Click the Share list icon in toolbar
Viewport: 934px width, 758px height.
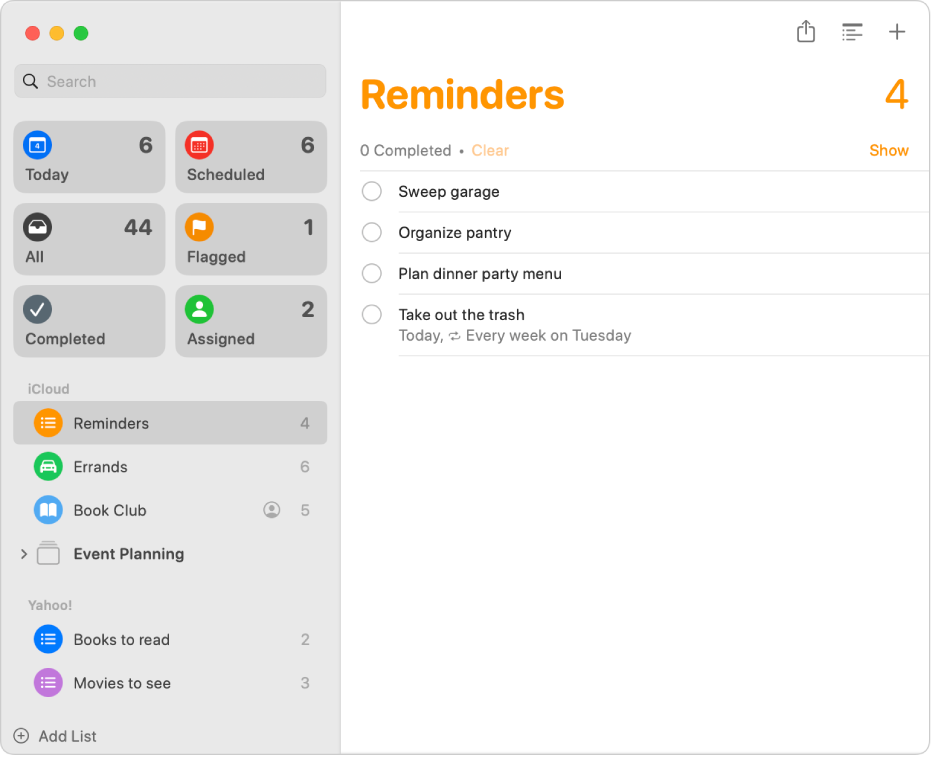tap(806, 32)
